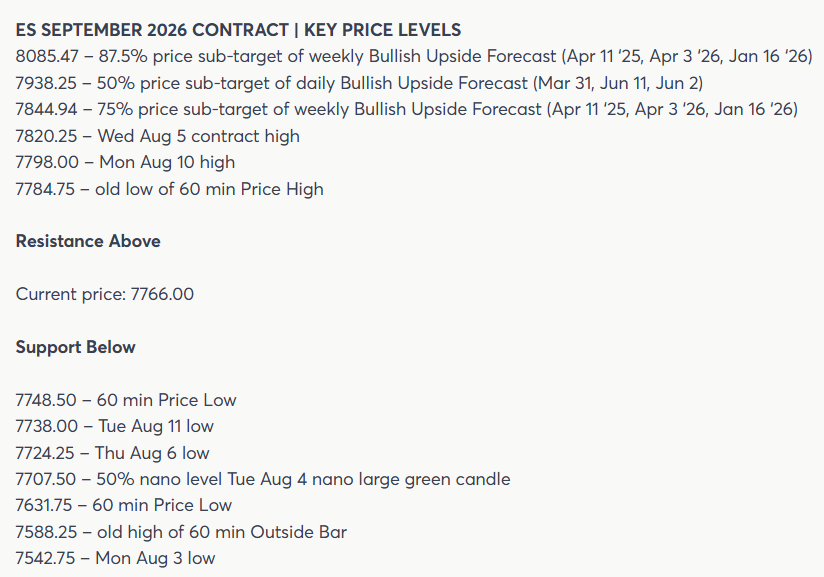Select the 7724.25 Thu Aug 6 low line
The width and height of the screenshot is (824, 577).
point(112,453)
